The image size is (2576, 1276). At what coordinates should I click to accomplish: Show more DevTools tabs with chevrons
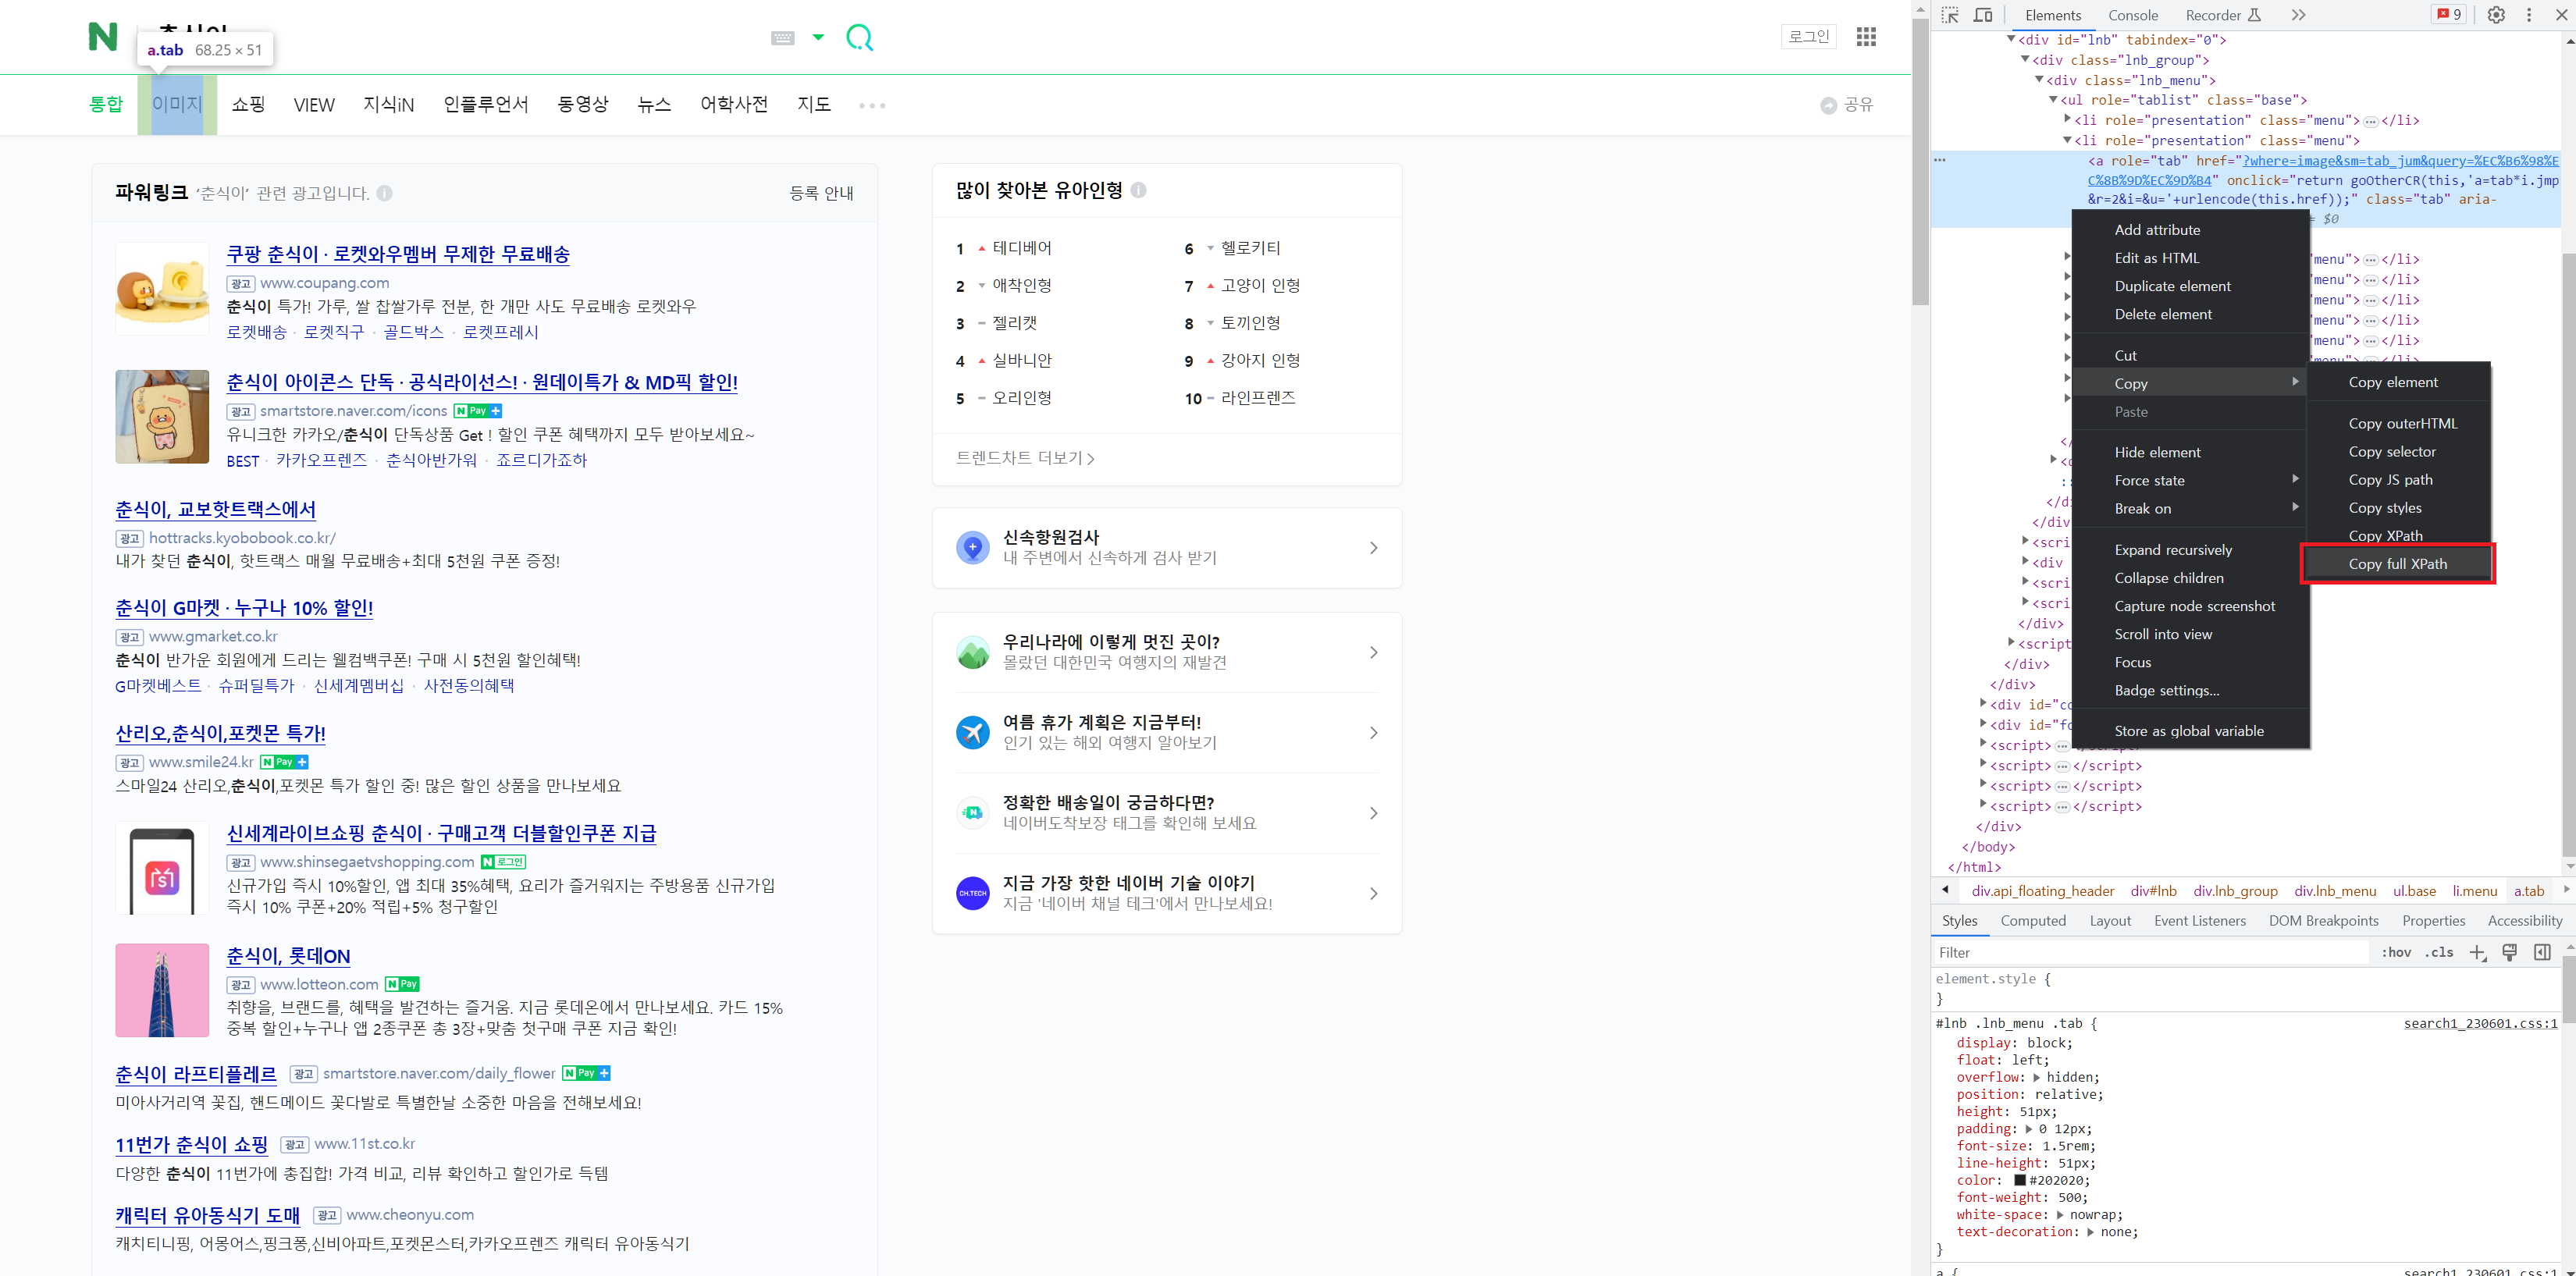tap(2298, 15)
